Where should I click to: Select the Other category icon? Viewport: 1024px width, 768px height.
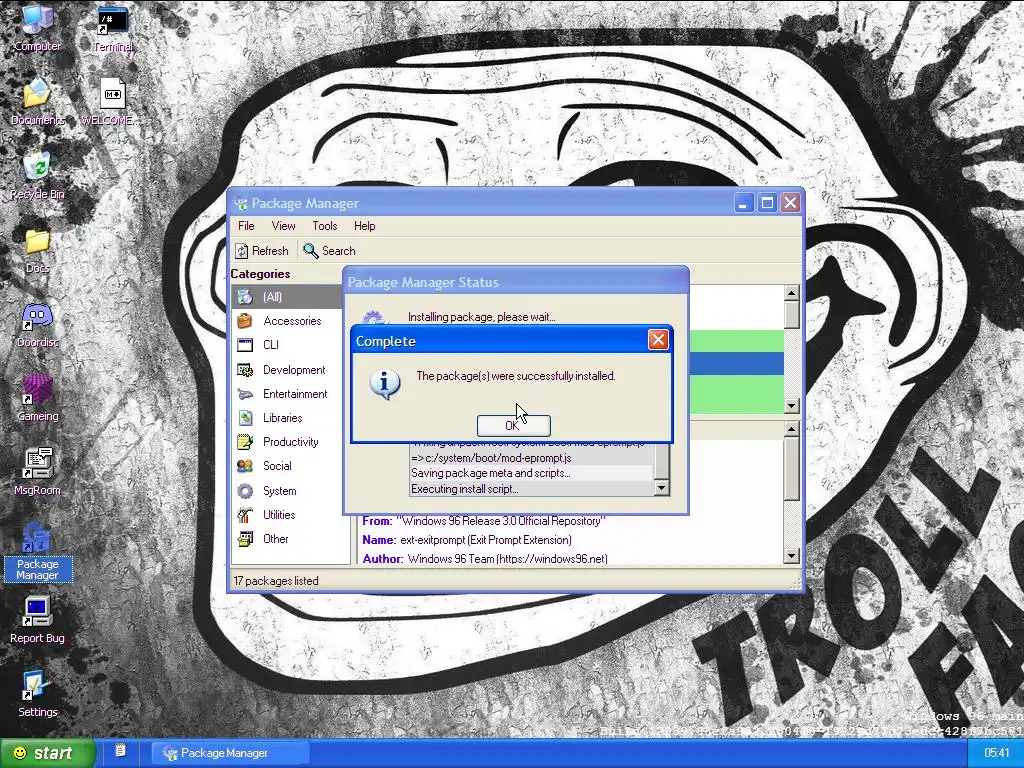(x=245, y=539)
